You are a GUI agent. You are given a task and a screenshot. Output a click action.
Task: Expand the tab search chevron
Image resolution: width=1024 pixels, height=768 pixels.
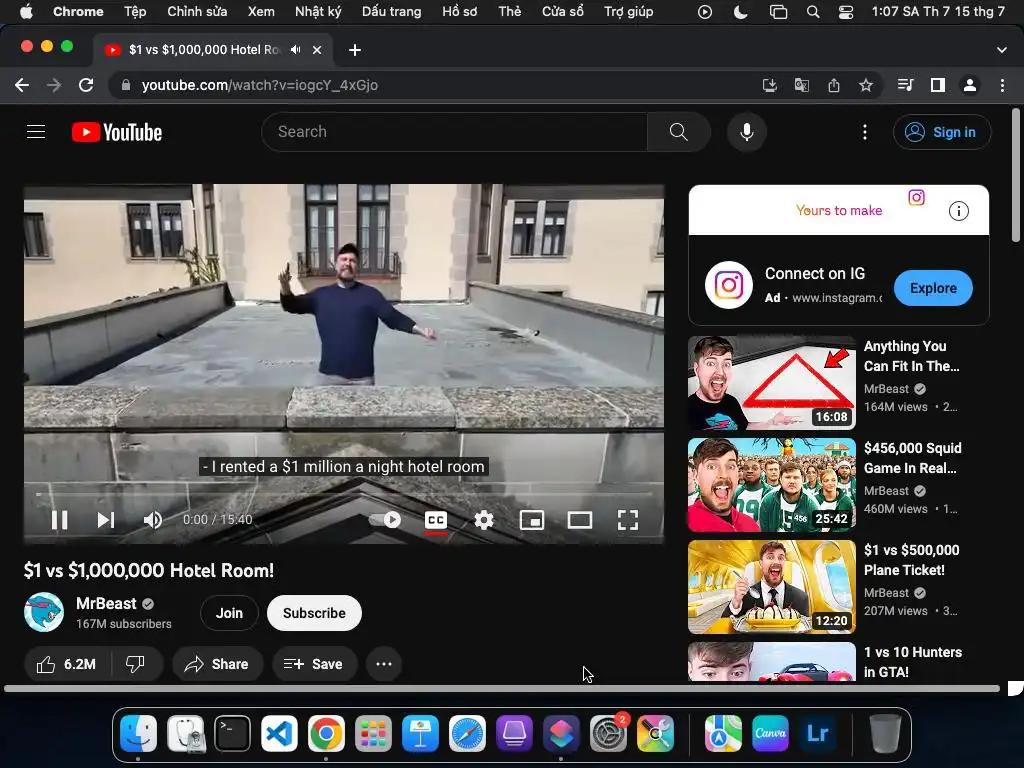coord(1002,50)
